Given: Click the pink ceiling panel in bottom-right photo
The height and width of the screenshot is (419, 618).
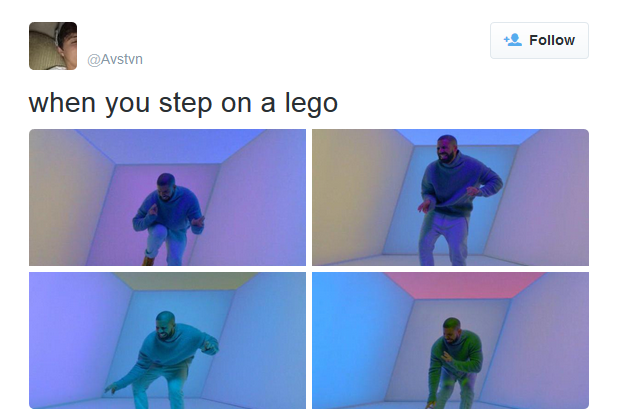Looking at the screenshot, I should pos(465,285).
